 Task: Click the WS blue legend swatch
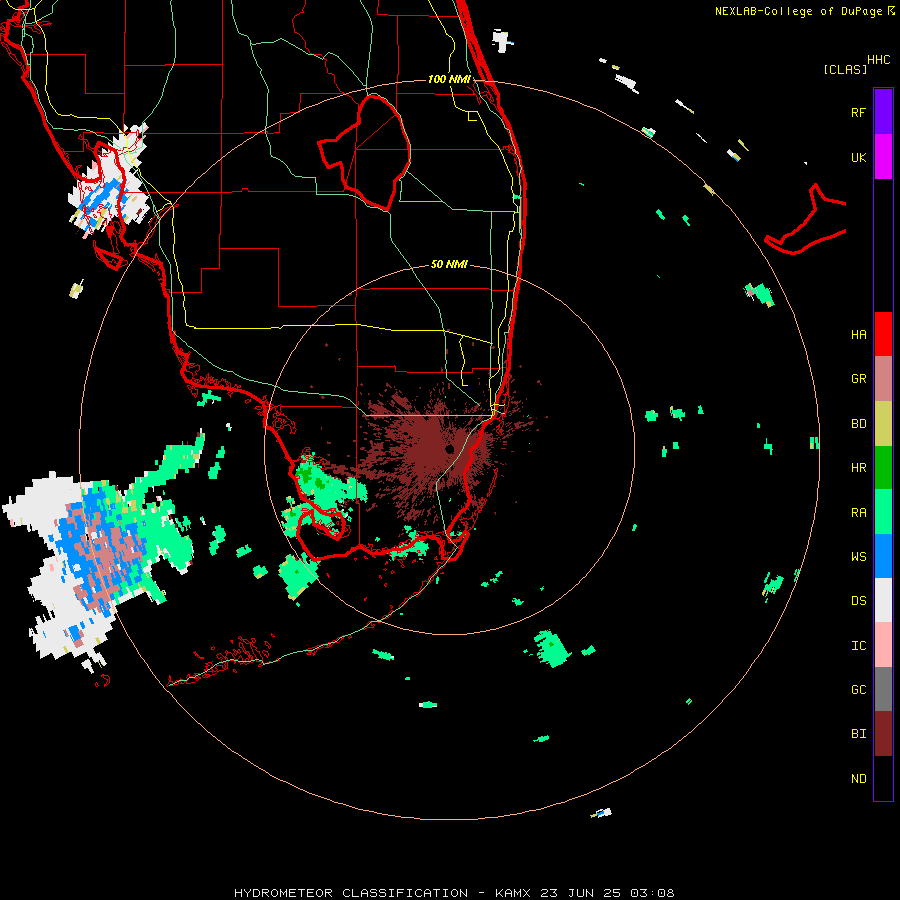(x=883, y=556)
